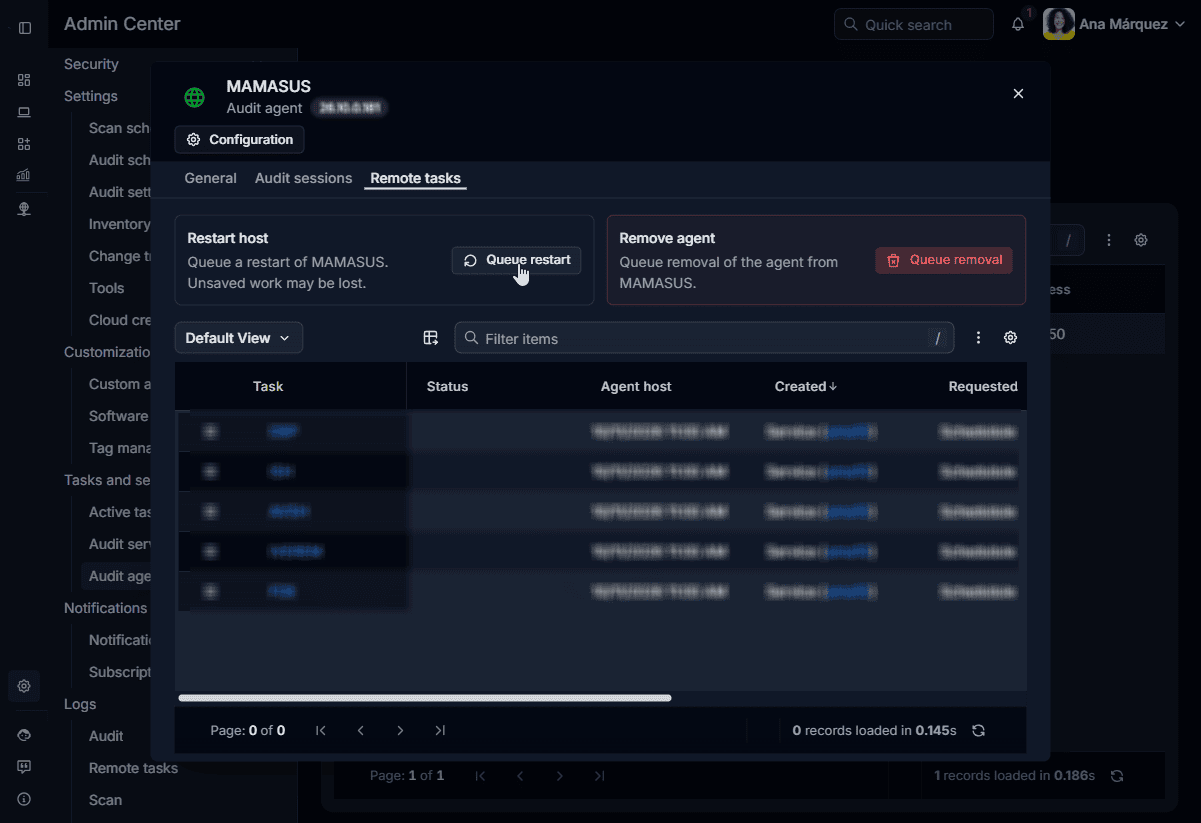Viewport: 1201px width, 823px height.
Task: Open the dashboard grid icon in left rail
Action: click(24, 80)
